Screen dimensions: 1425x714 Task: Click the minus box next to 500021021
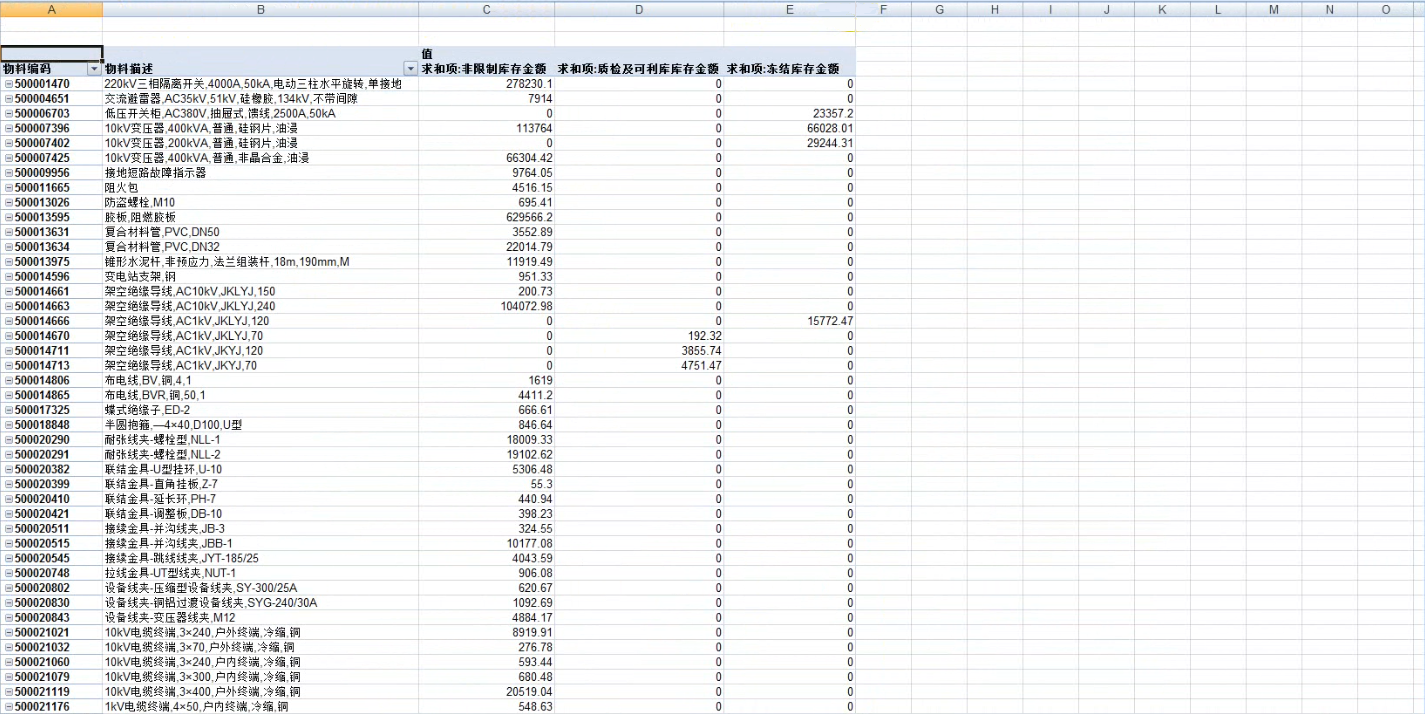(x=9, y=632)
